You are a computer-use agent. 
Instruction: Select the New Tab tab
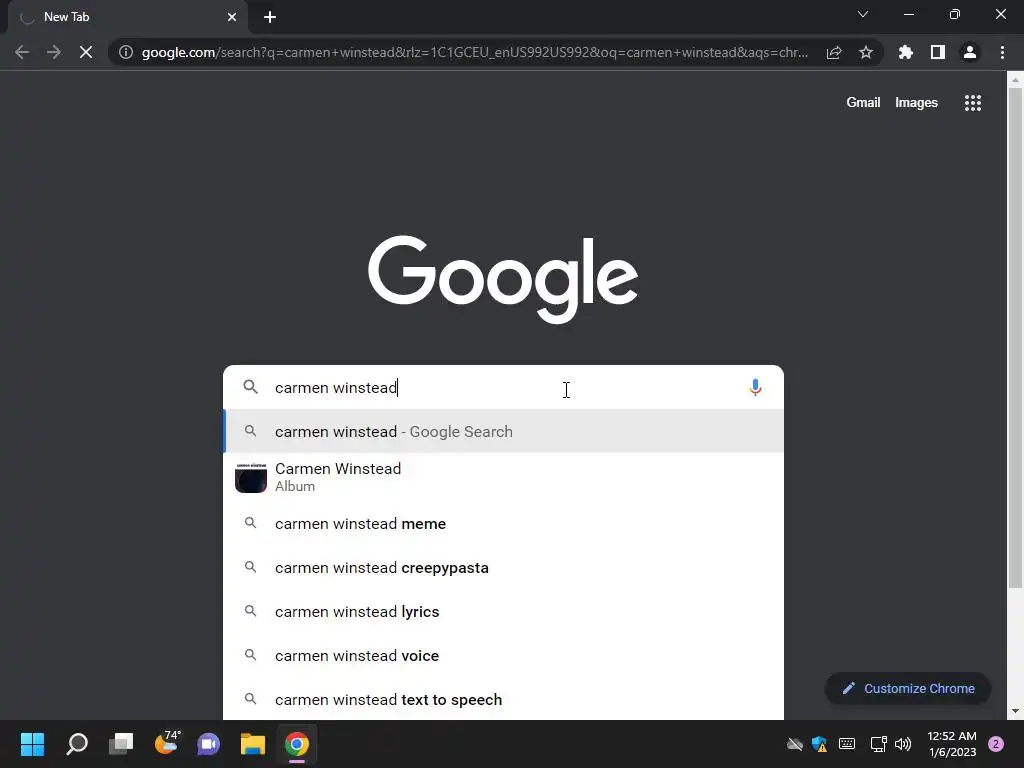(x=127, y=17)
